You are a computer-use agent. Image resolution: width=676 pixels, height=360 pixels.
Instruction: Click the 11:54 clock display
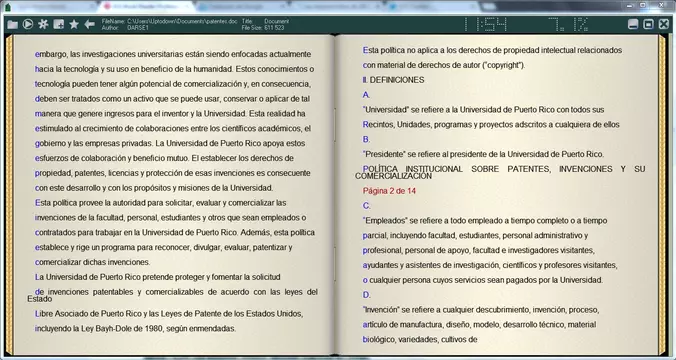click(x=485, y=25)
